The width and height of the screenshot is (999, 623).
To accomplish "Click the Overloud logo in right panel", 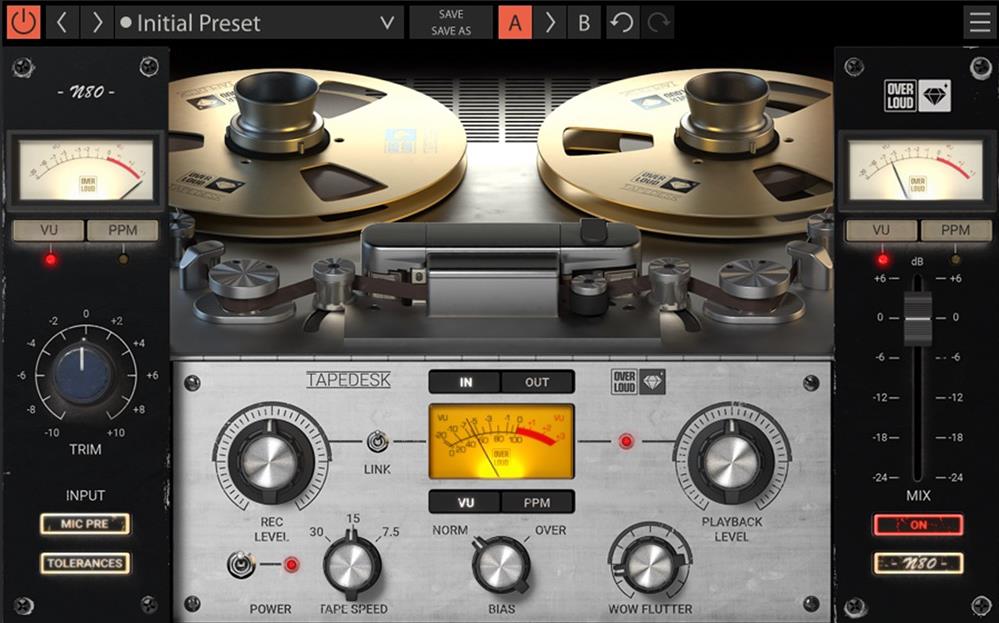I will tap(917, 96).
